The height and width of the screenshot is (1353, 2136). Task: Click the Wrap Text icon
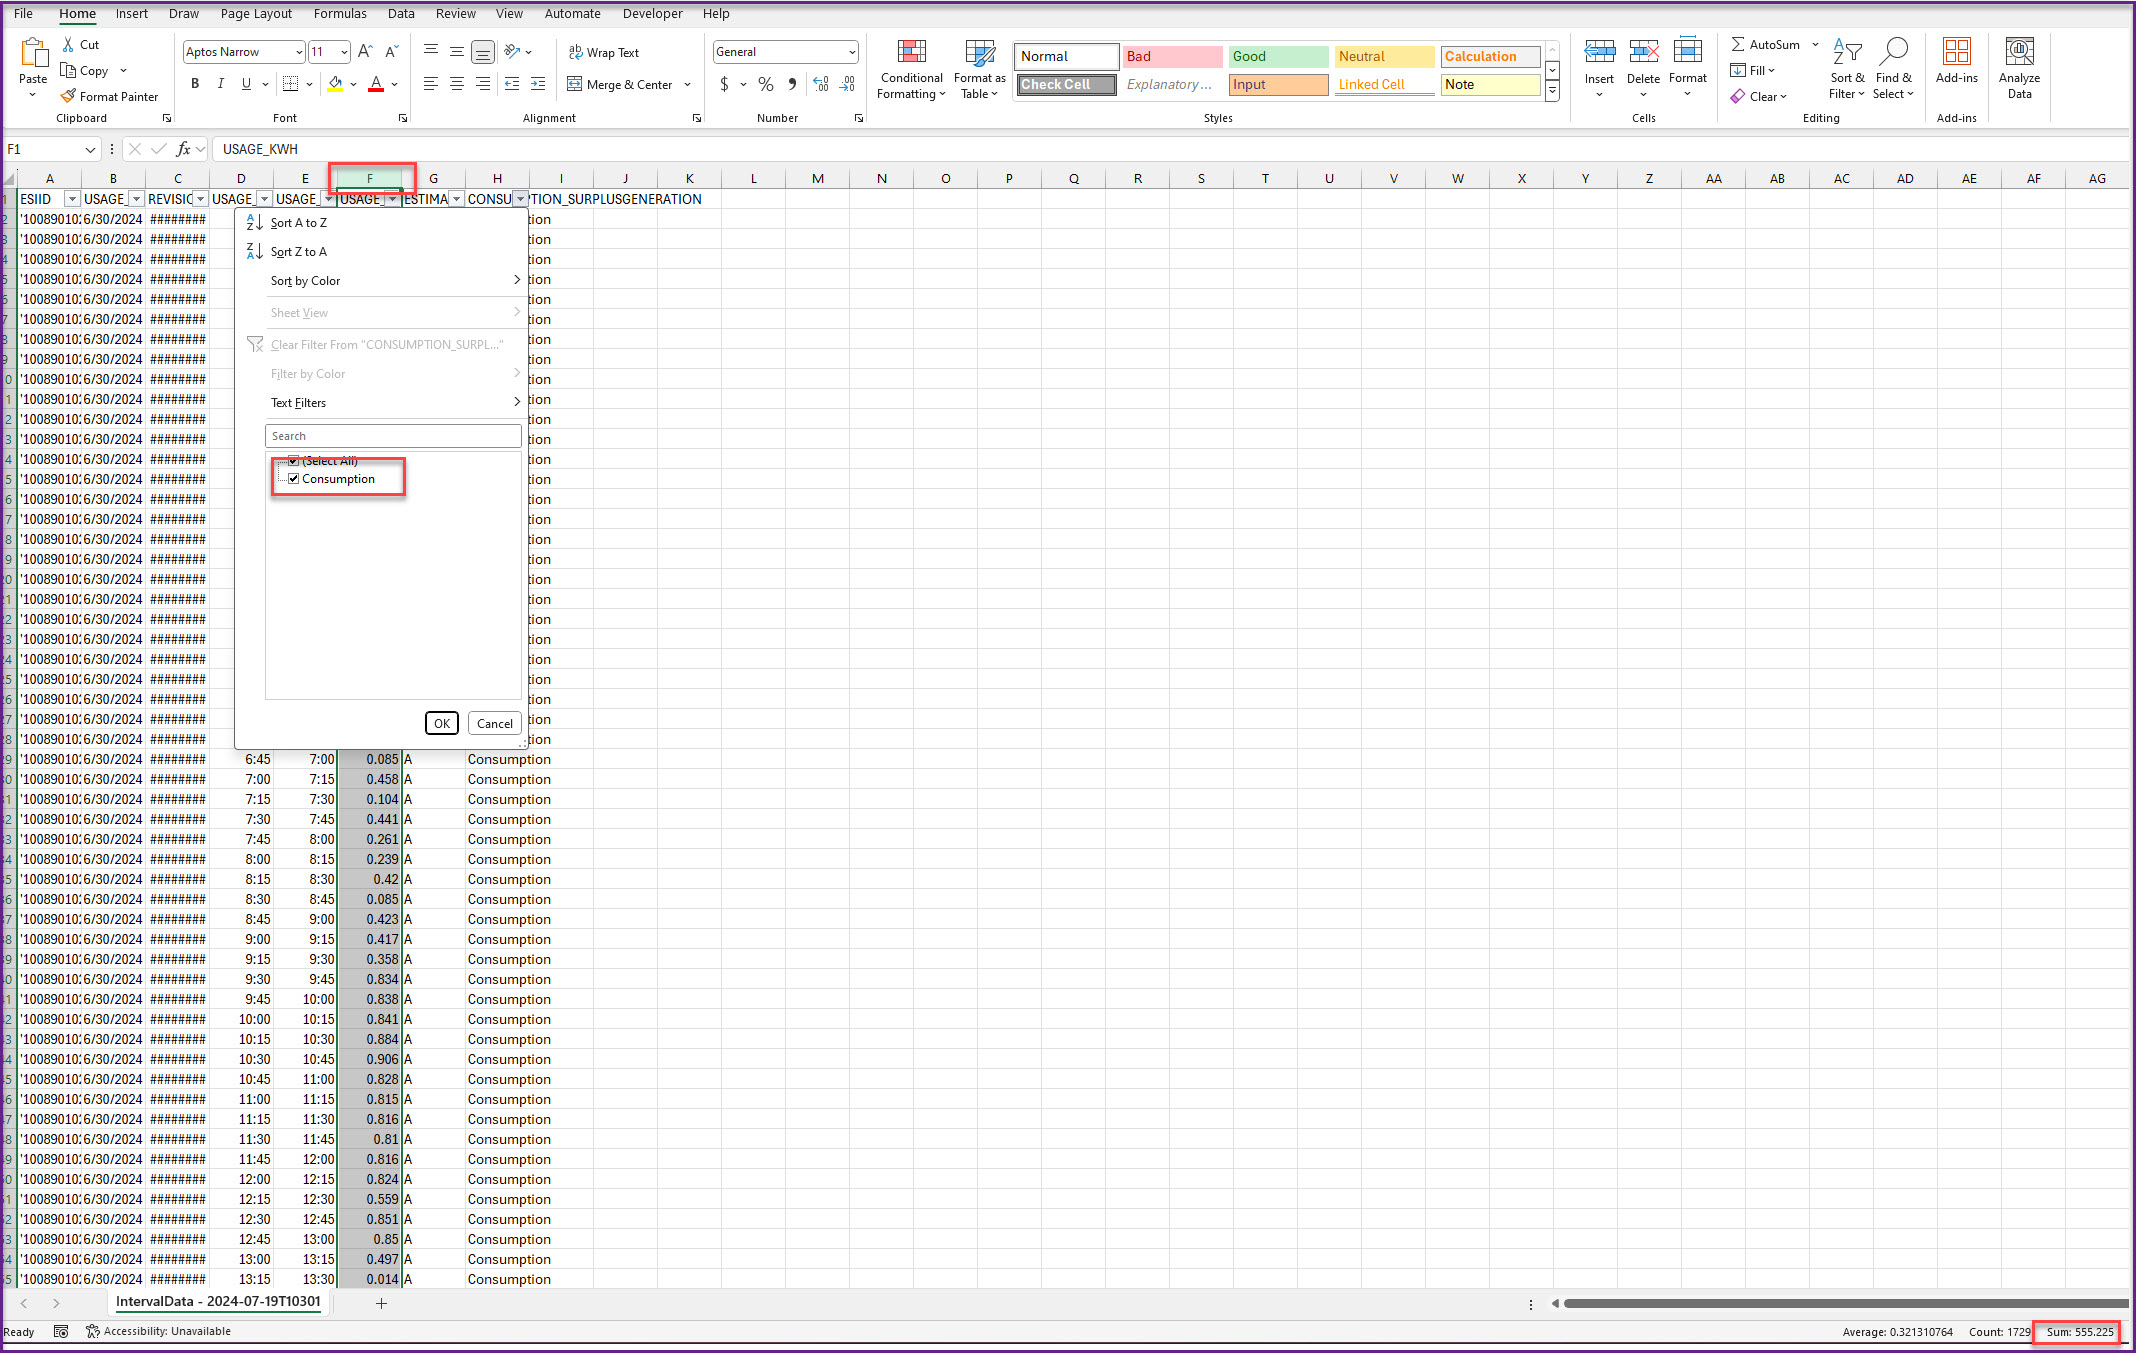pos(576,52)
